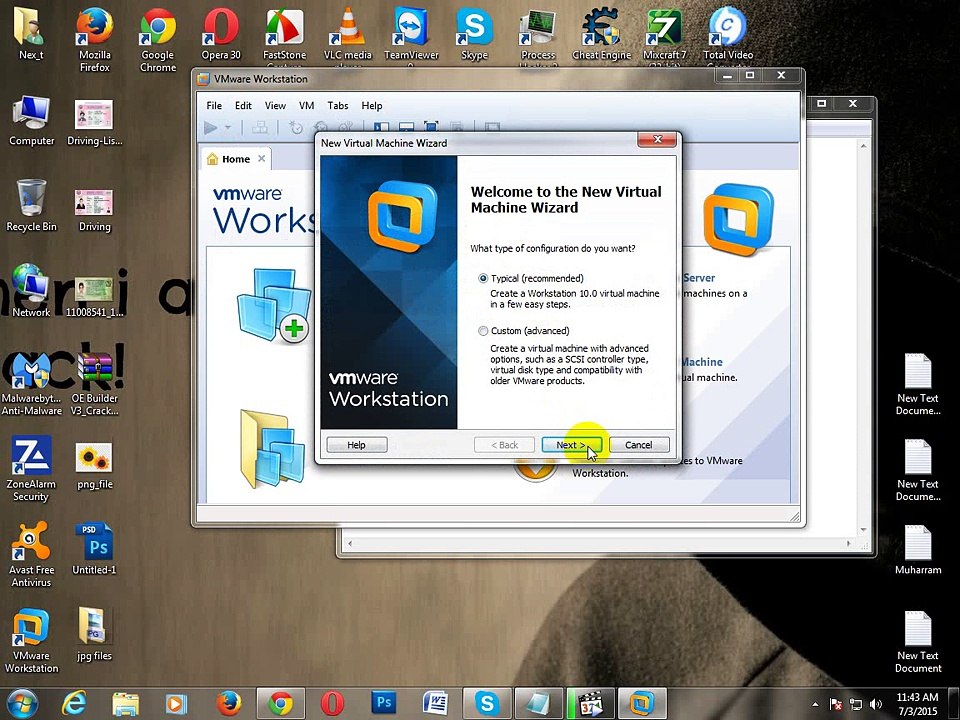This screenshot has height=720, width=960.
Task: Select the png_file sunflower image icon
Action: pos(94,467)
